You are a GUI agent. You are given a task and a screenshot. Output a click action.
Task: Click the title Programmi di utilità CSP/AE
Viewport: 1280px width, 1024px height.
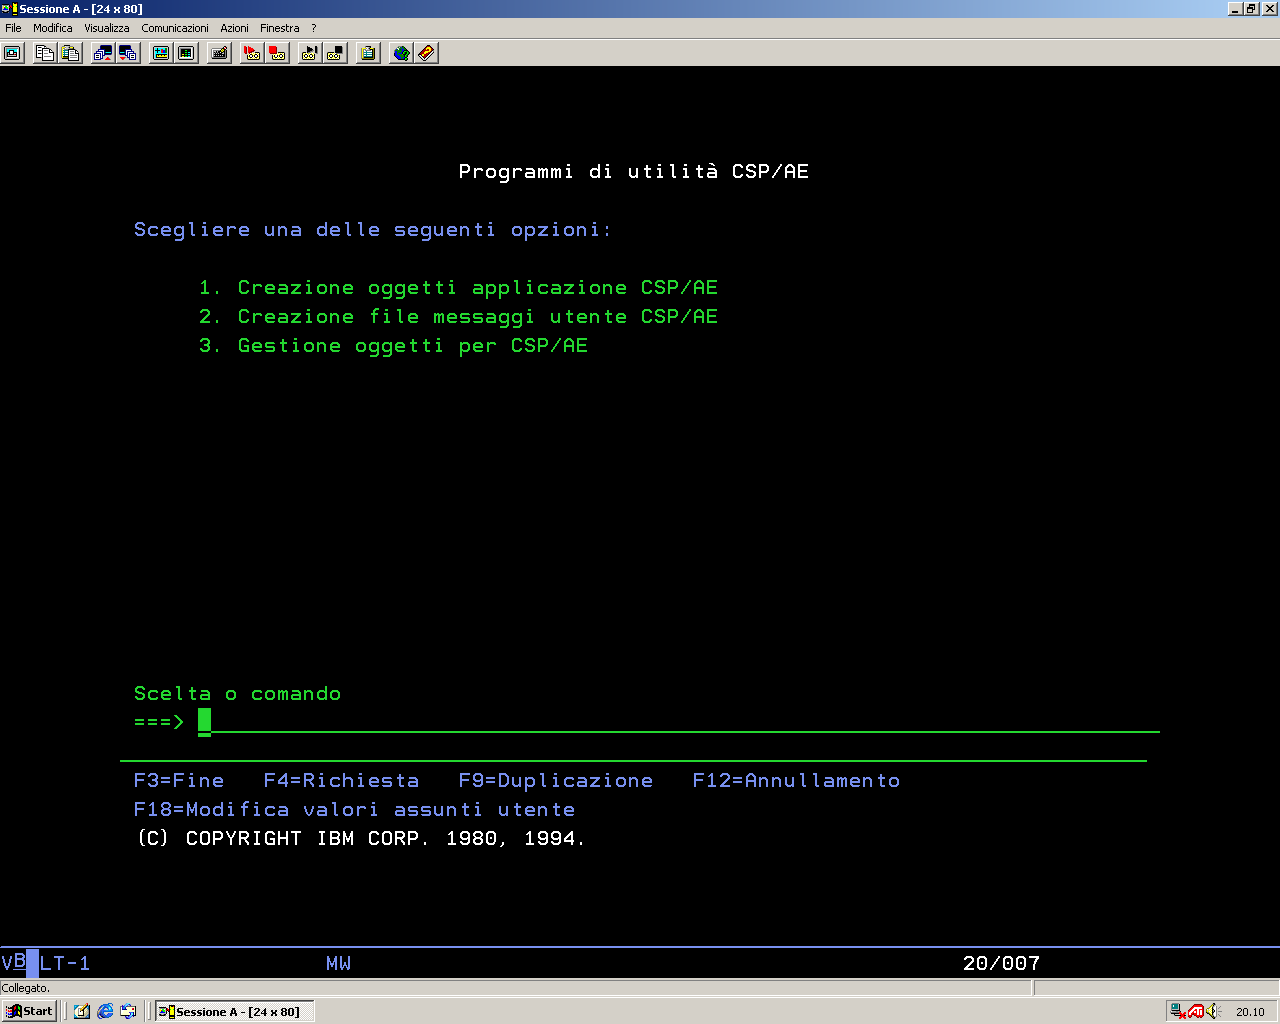(x=633, y=172)
